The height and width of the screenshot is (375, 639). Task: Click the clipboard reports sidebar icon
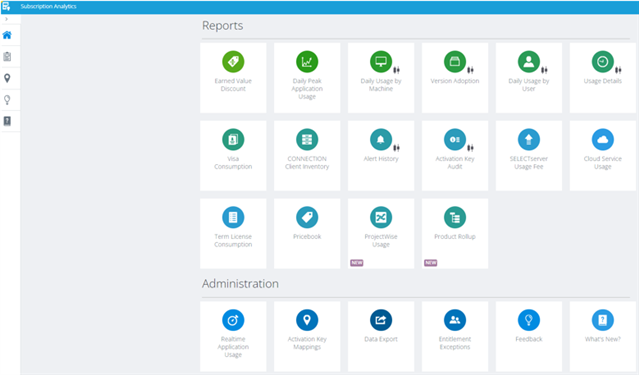point(7,57)
